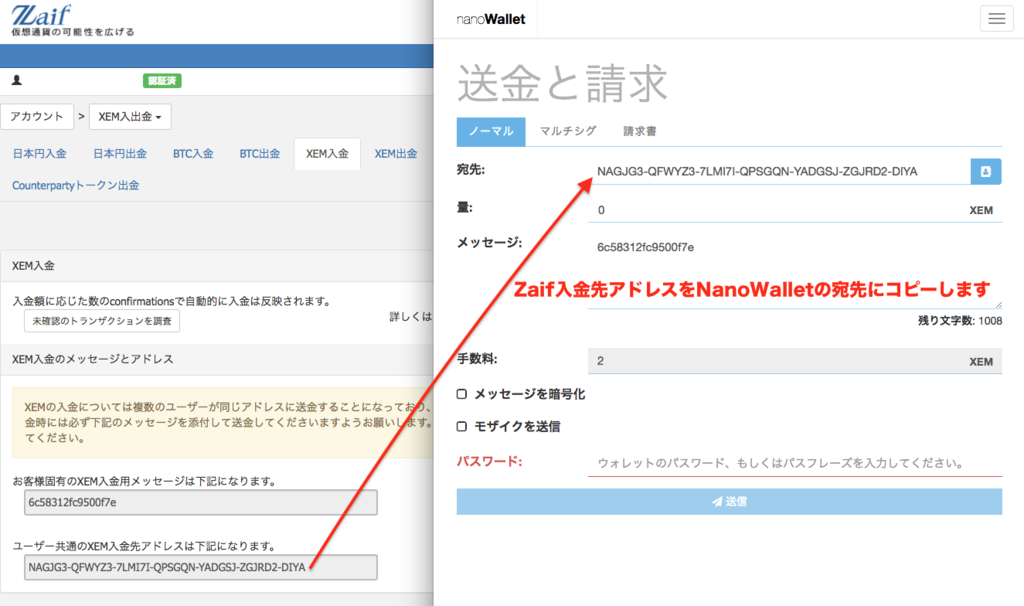Screen dimensions: 1024x606
Task: Click the address book icon beside recipient
Action: click(985, 172)
